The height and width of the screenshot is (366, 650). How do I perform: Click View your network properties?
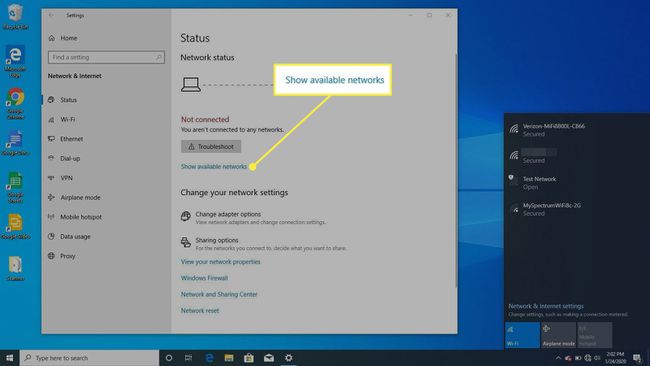click(221, 262)
